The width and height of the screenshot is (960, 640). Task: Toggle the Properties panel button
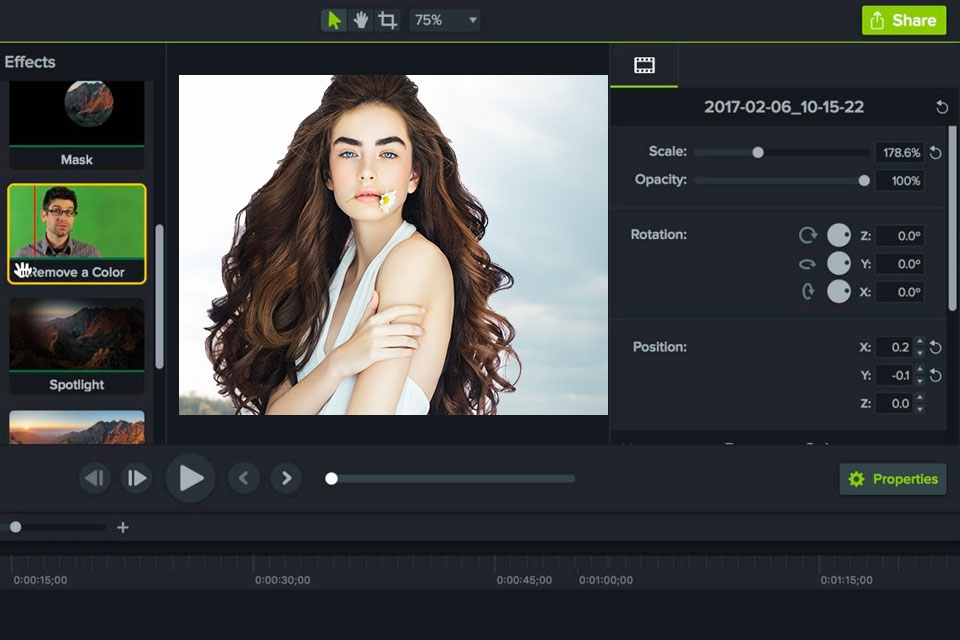(893, 479)
